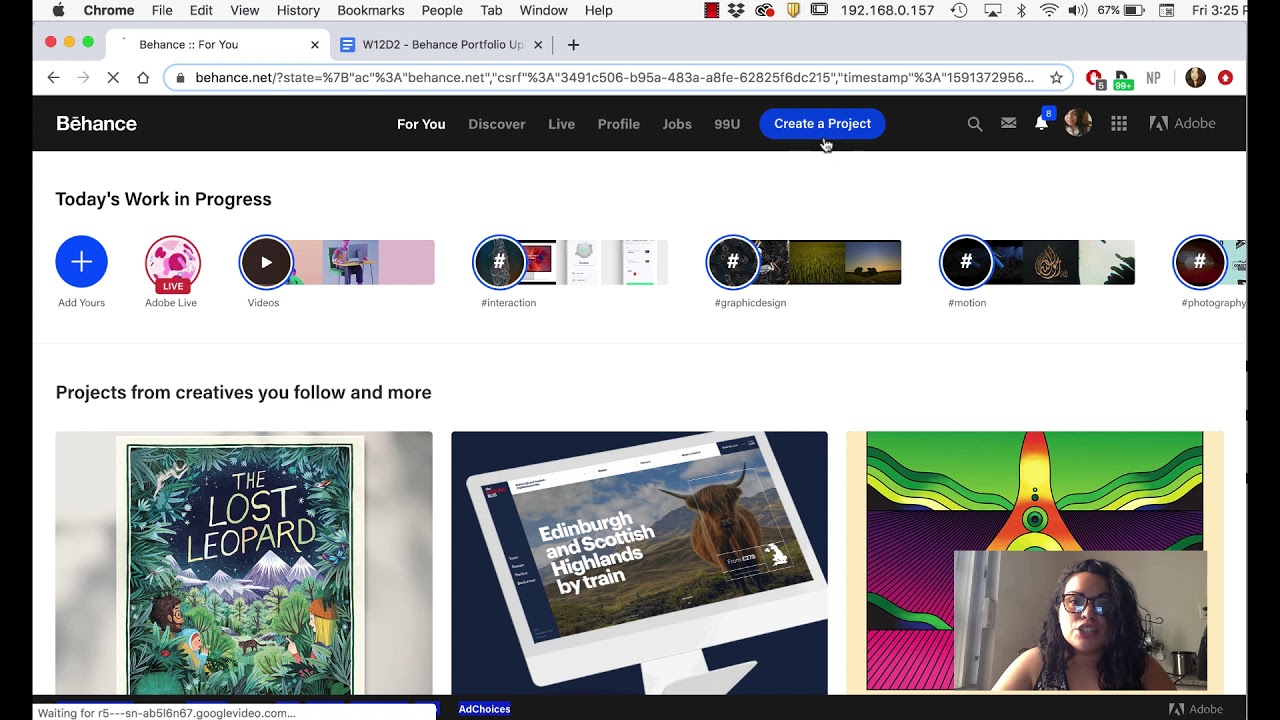Click the Wi-Fi menu bar icon
The width and height of the screenshot is (1280, 720).
click(1049, 10)
